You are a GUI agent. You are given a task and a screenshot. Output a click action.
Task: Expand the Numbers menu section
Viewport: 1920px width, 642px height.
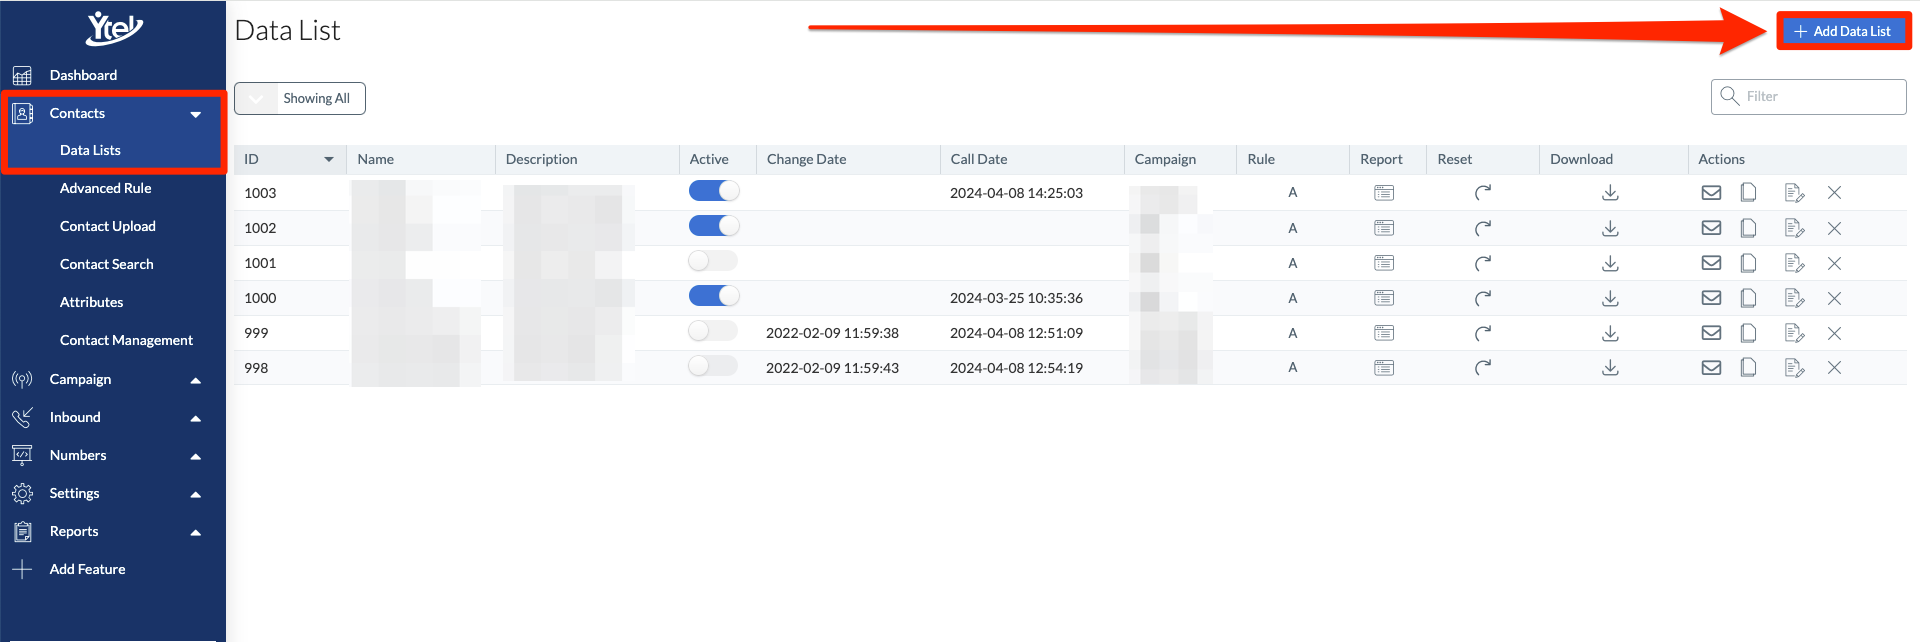click(x=196, y=456)
